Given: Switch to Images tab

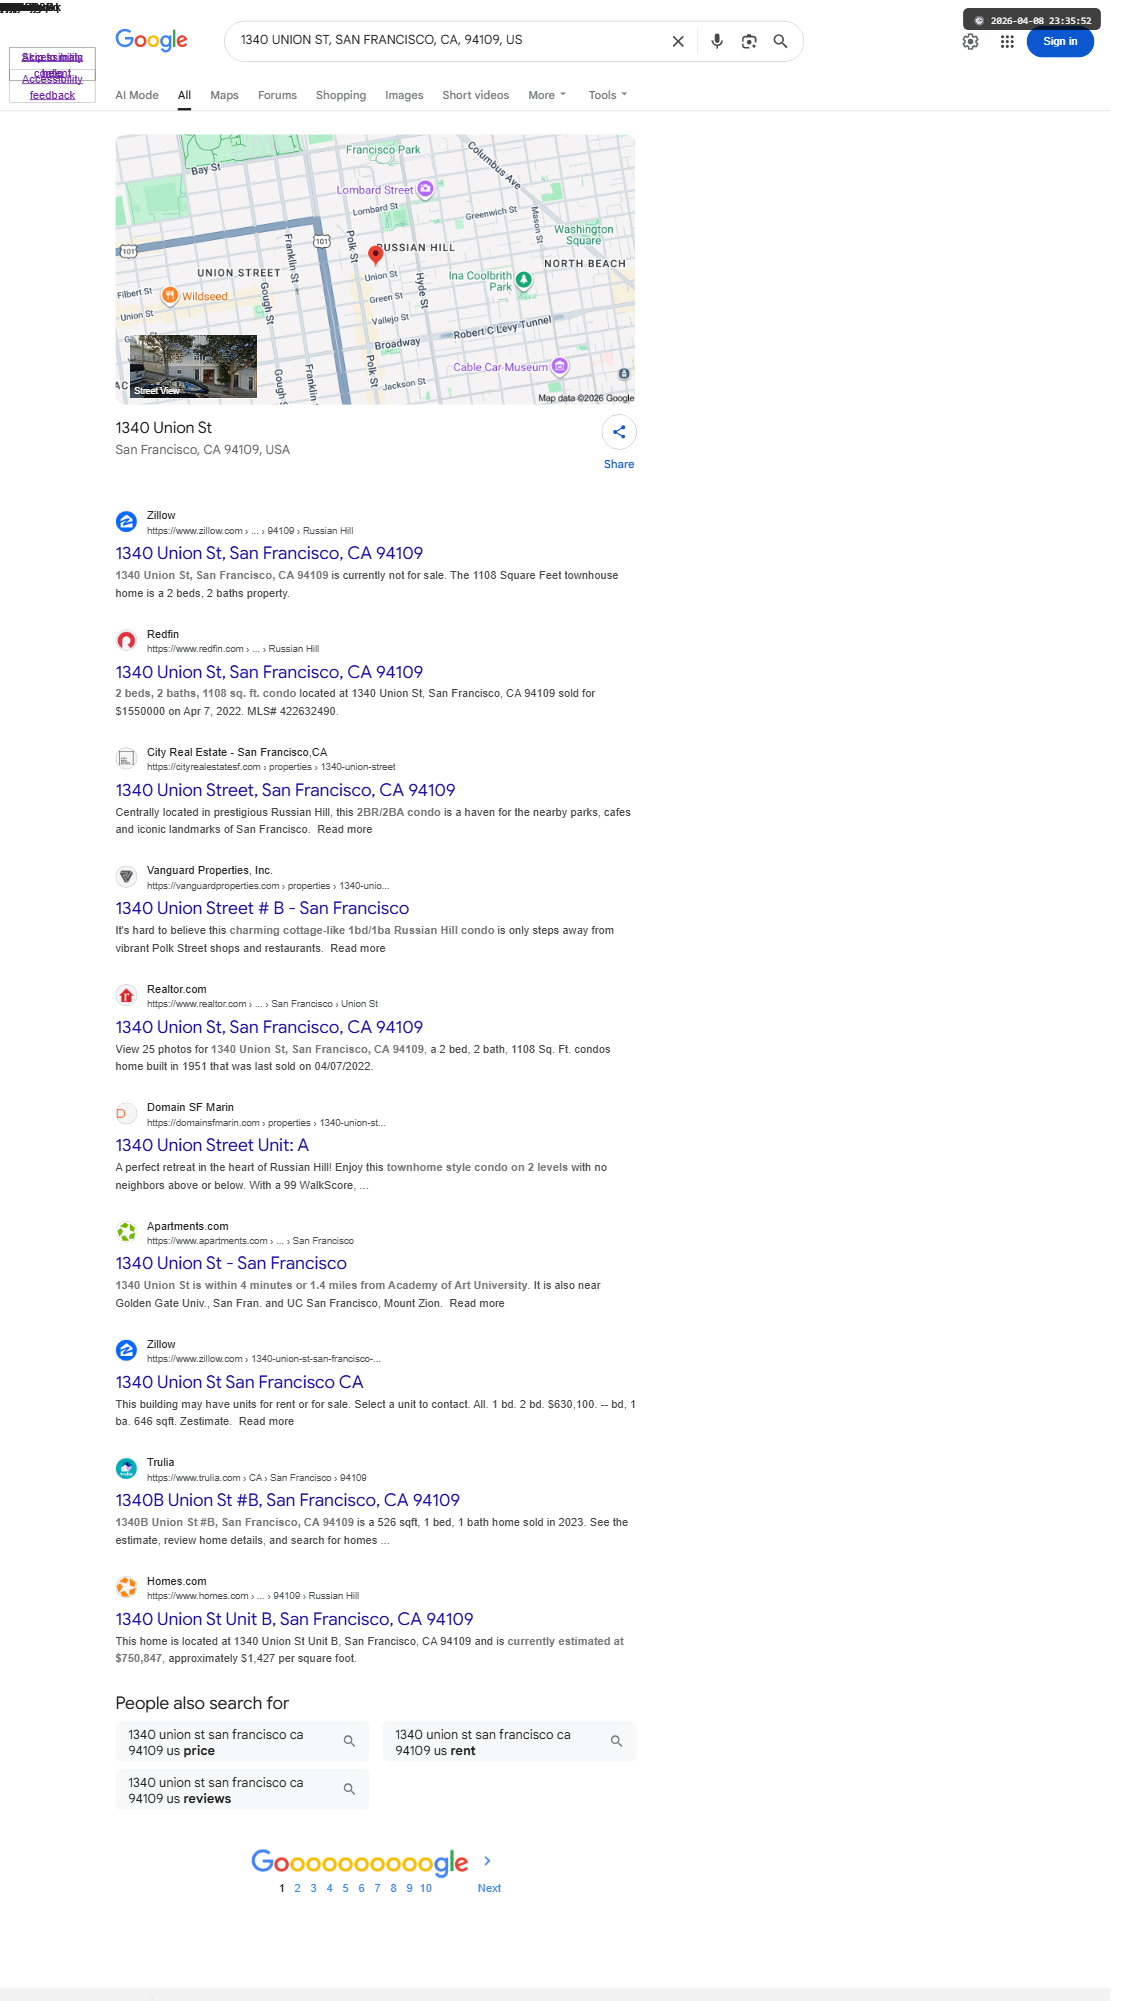Looking at the screenshot, I should (x=404, y=95).
